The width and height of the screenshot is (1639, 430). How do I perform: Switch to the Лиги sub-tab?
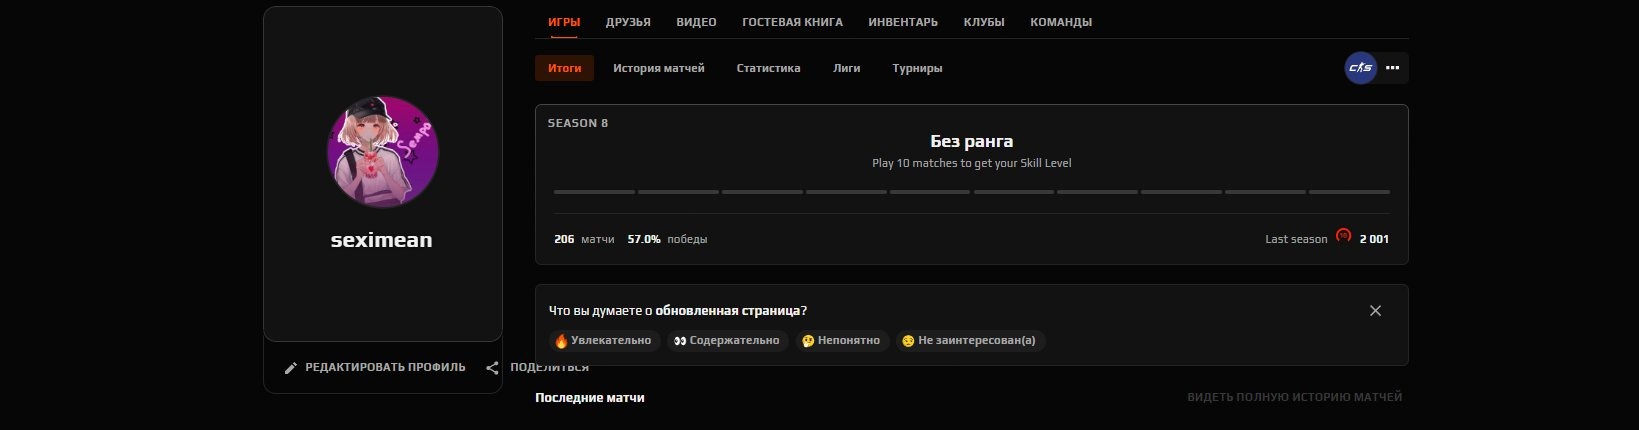click(x=846, y=68)
